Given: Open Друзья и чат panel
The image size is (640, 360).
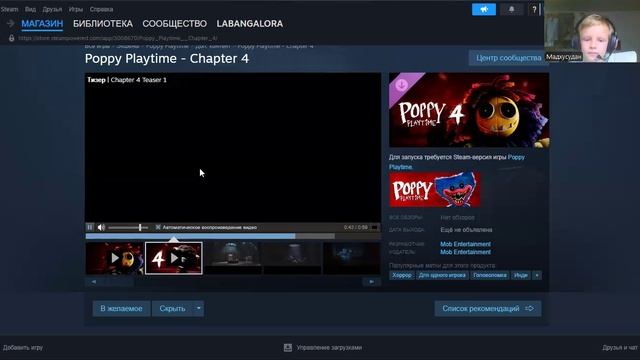Looking at the screenshot, I should coord(620,348).
